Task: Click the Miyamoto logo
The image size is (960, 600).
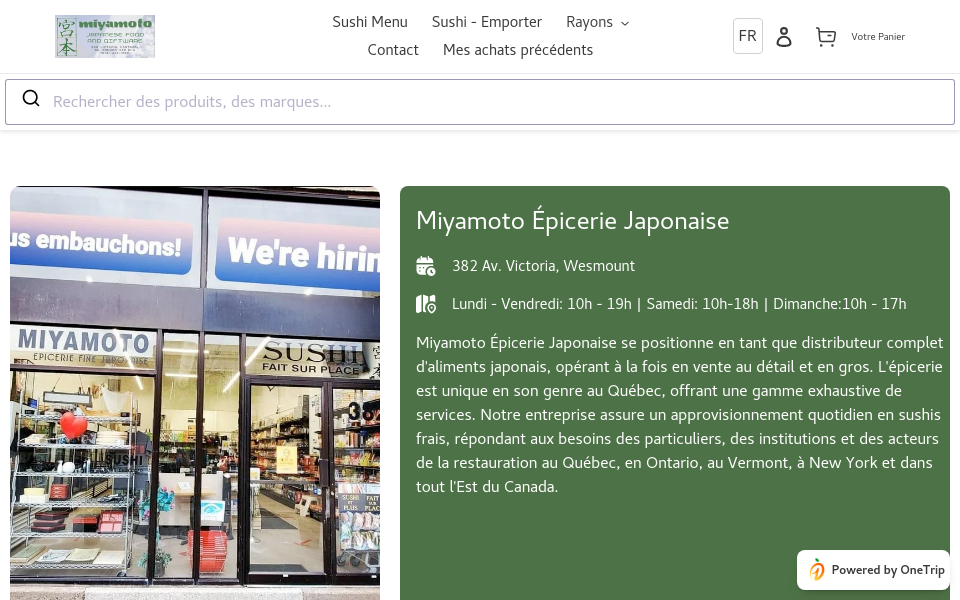Action: 104,36
